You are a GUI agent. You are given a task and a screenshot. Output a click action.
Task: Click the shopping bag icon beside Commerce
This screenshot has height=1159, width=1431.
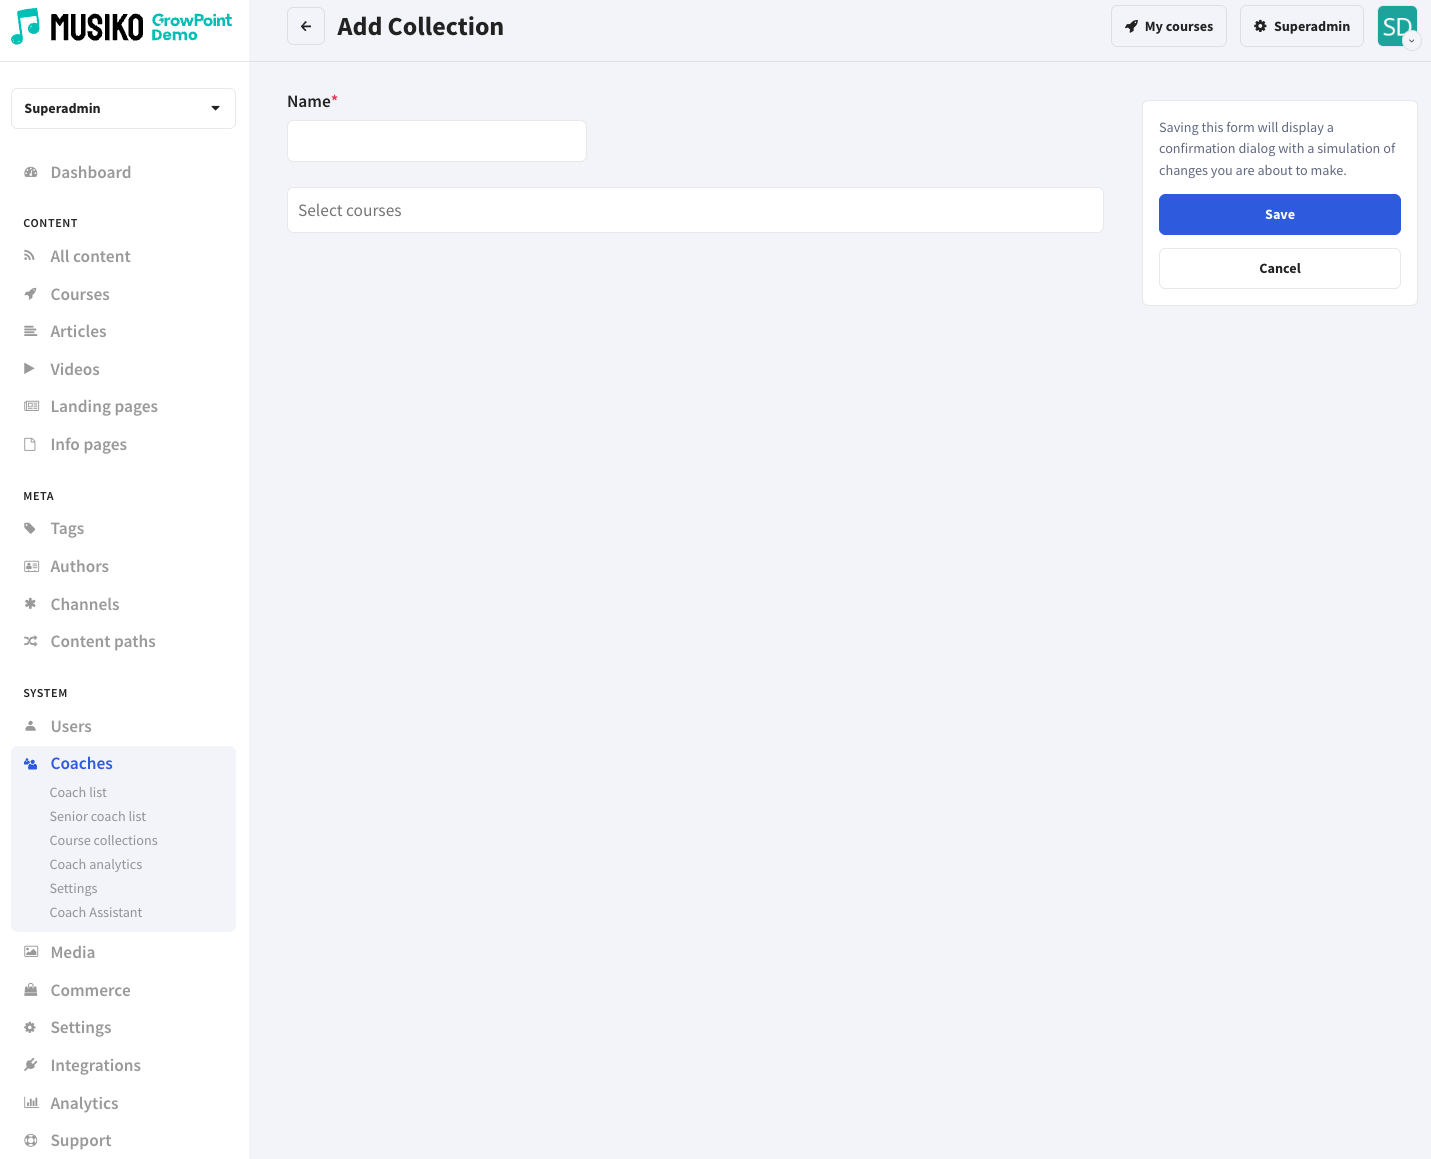31,990
